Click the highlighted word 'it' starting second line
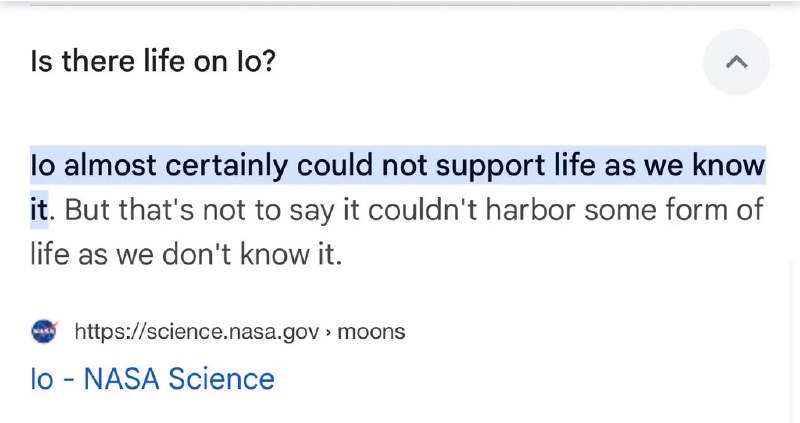 39,210
